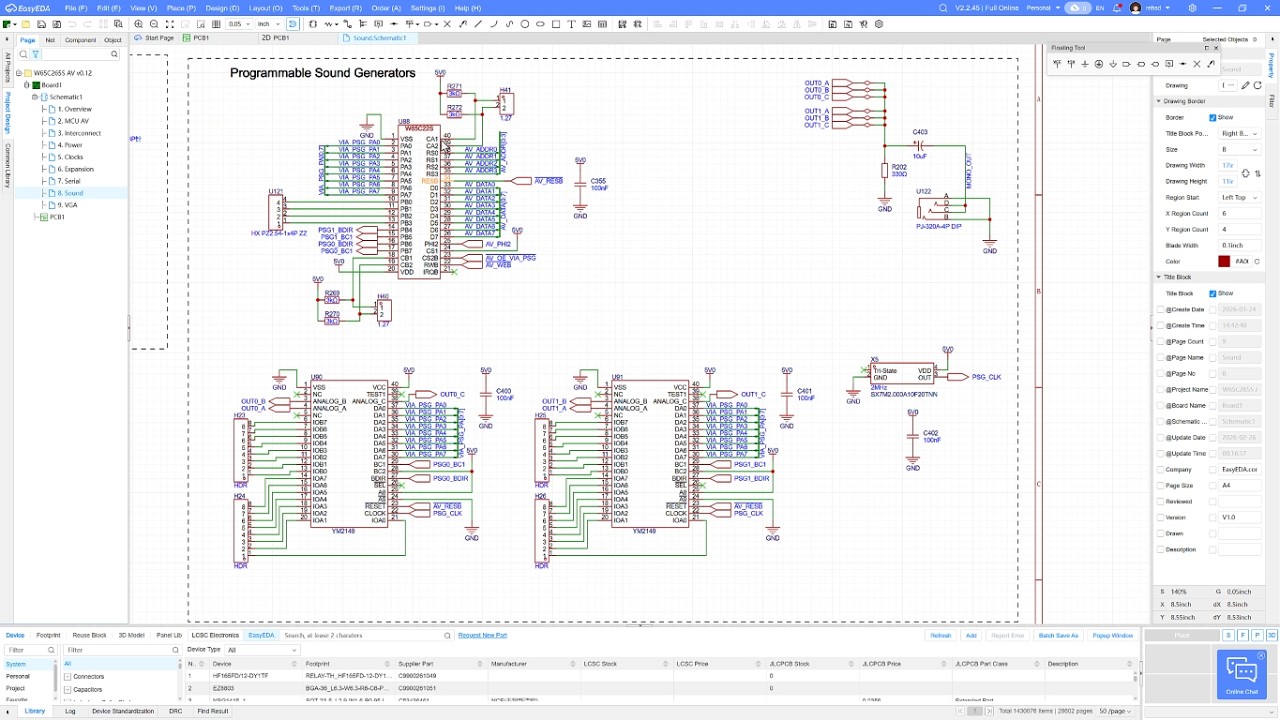Toggle the @Create Date checkbox

[1161, 309]
